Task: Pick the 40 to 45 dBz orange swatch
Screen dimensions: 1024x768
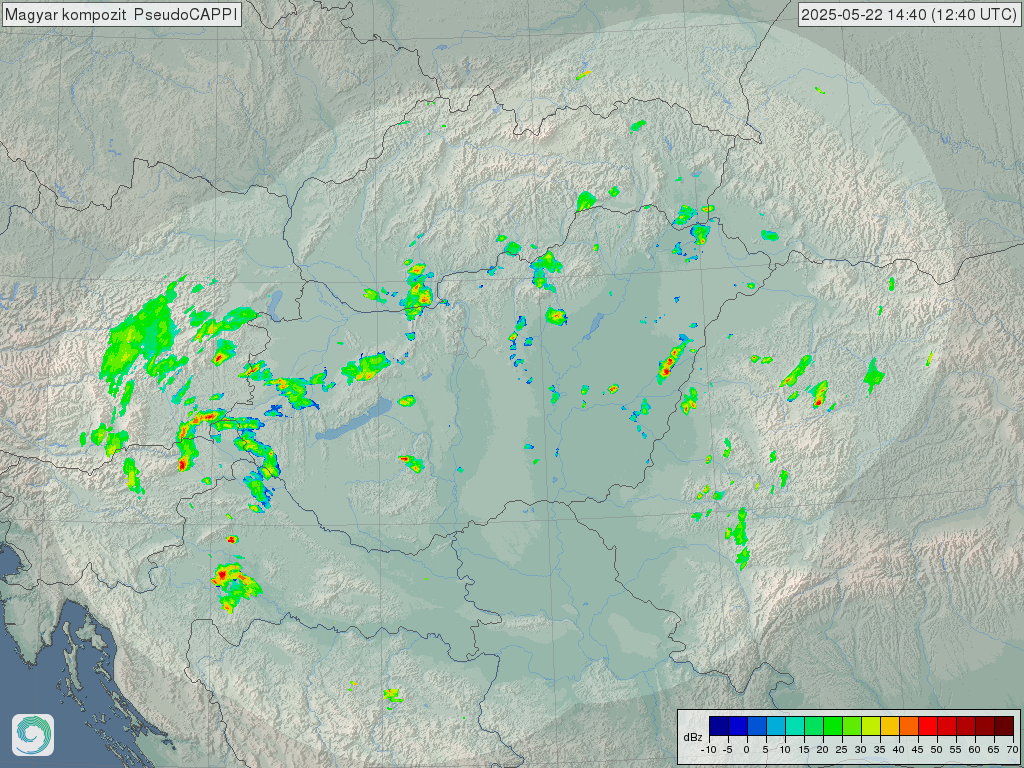Action: pos(908,726)
